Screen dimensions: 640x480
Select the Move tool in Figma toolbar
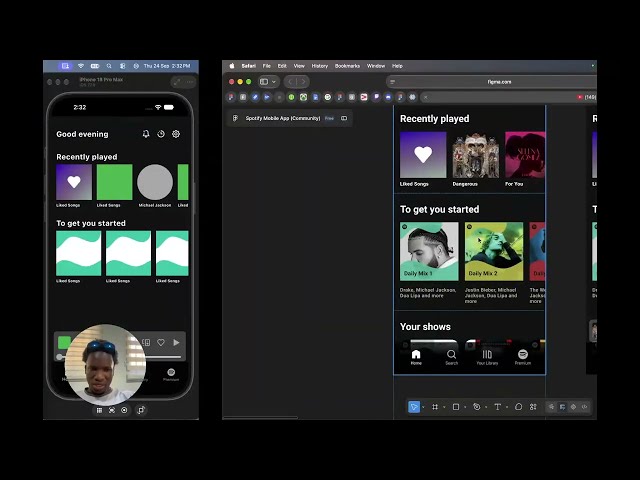click(x=413, y=407)
